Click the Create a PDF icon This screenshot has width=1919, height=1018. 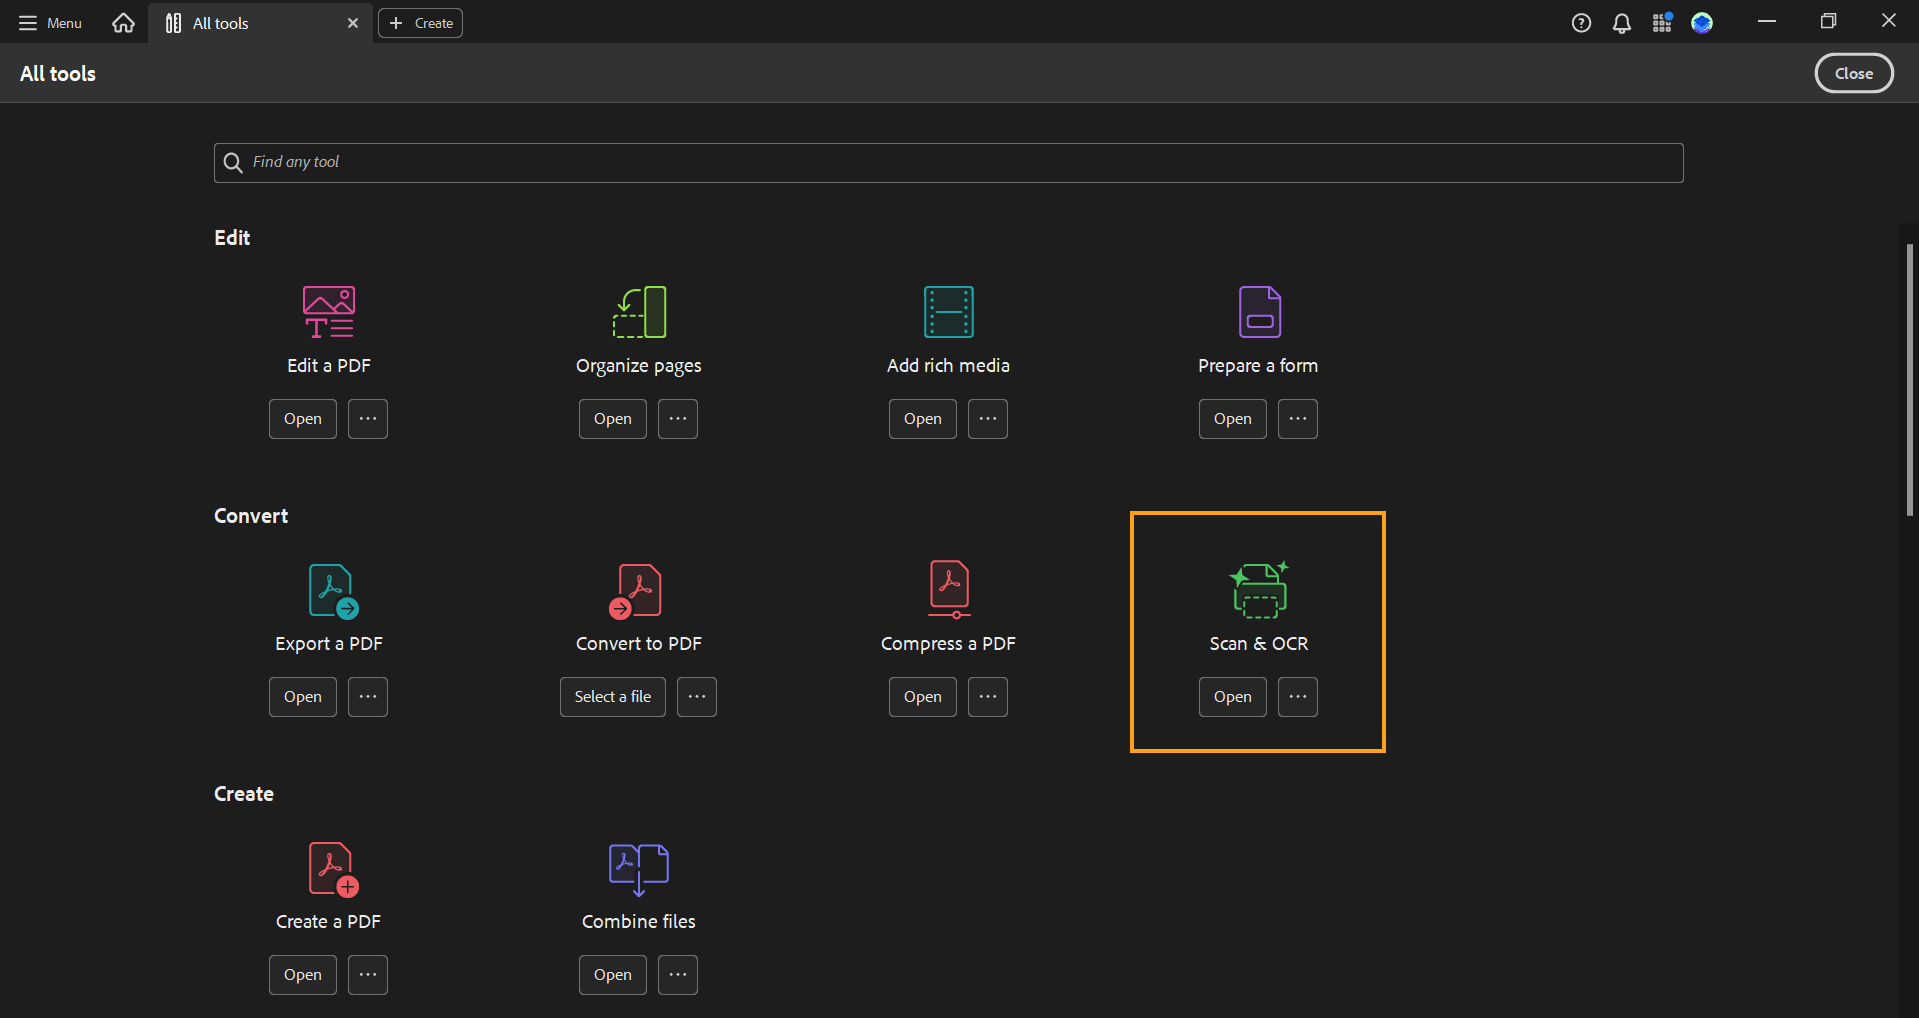pos(332,869)
